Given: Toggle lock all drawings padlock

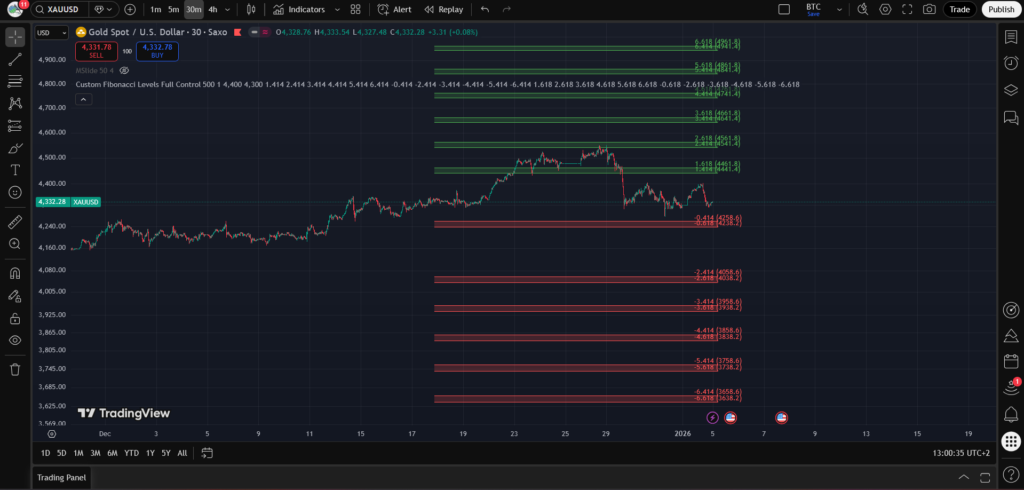Looking at the screenshot, I should click(x=15, y=318).
